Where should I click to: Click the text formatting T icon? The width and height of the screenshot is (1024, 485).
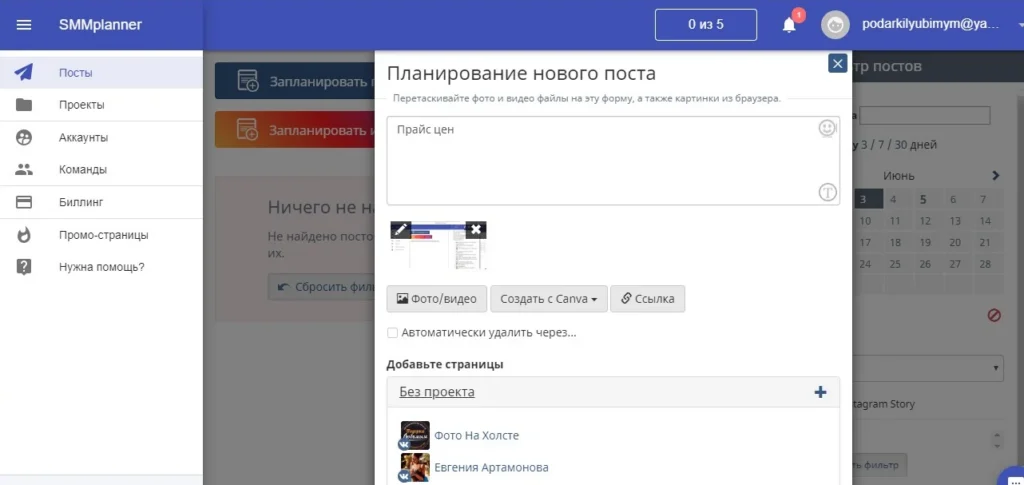coord(827,192)
